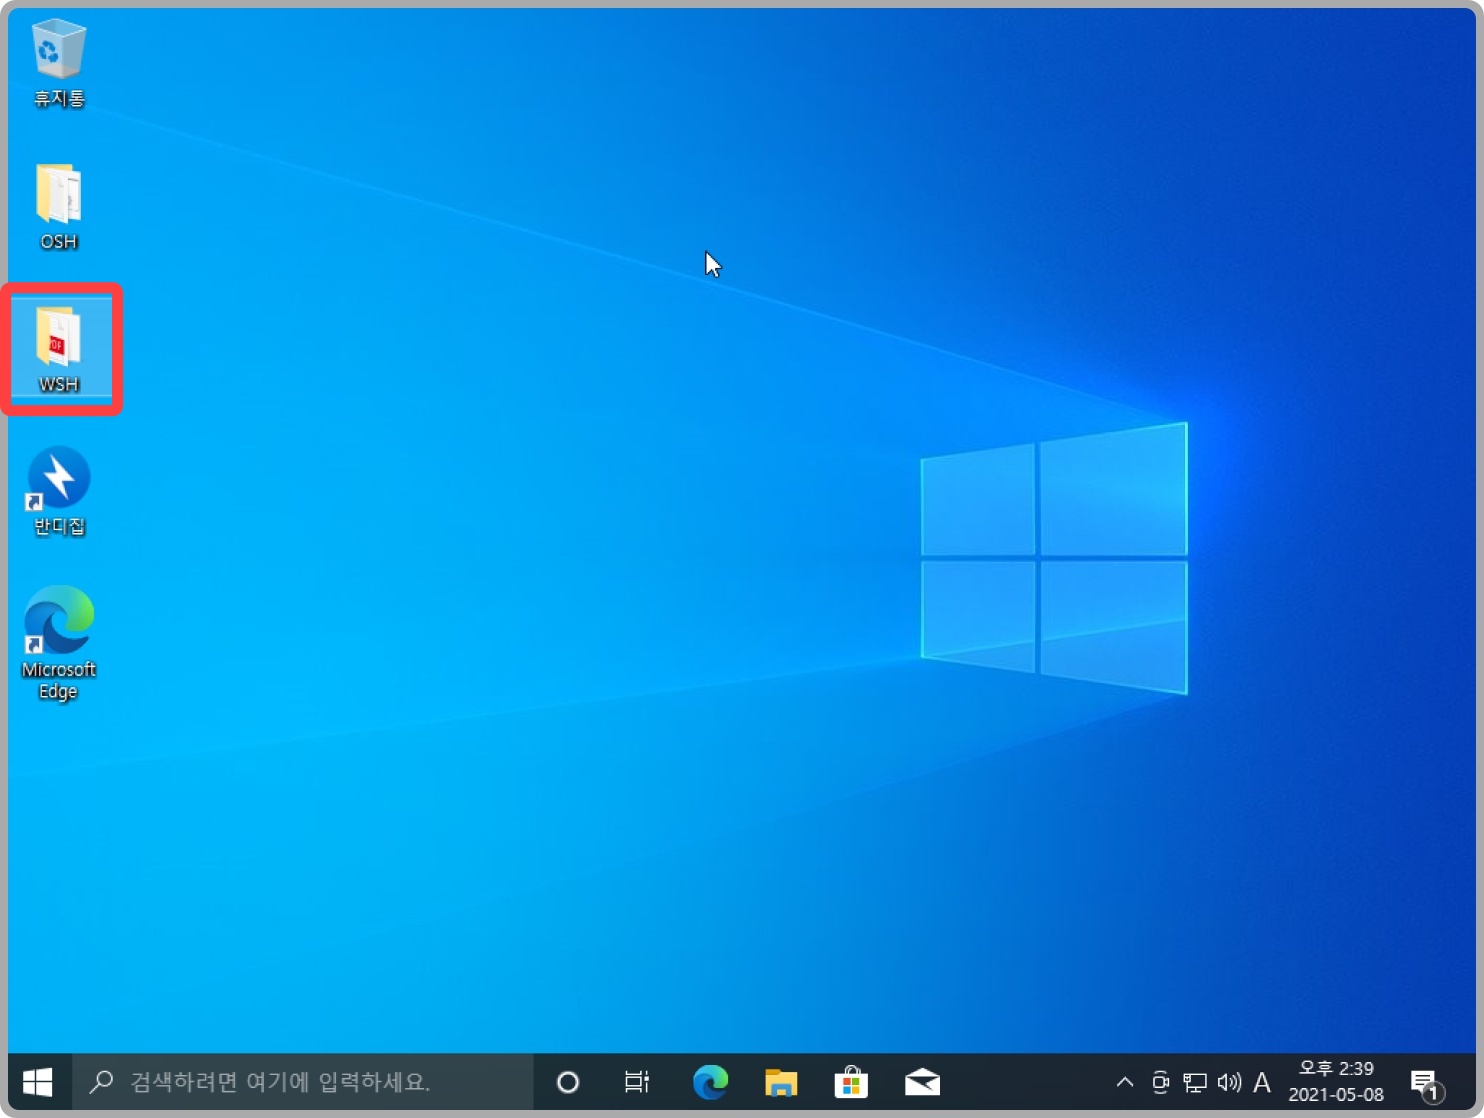Open File Explorer from the taskbar

(x=781, y=1082)
